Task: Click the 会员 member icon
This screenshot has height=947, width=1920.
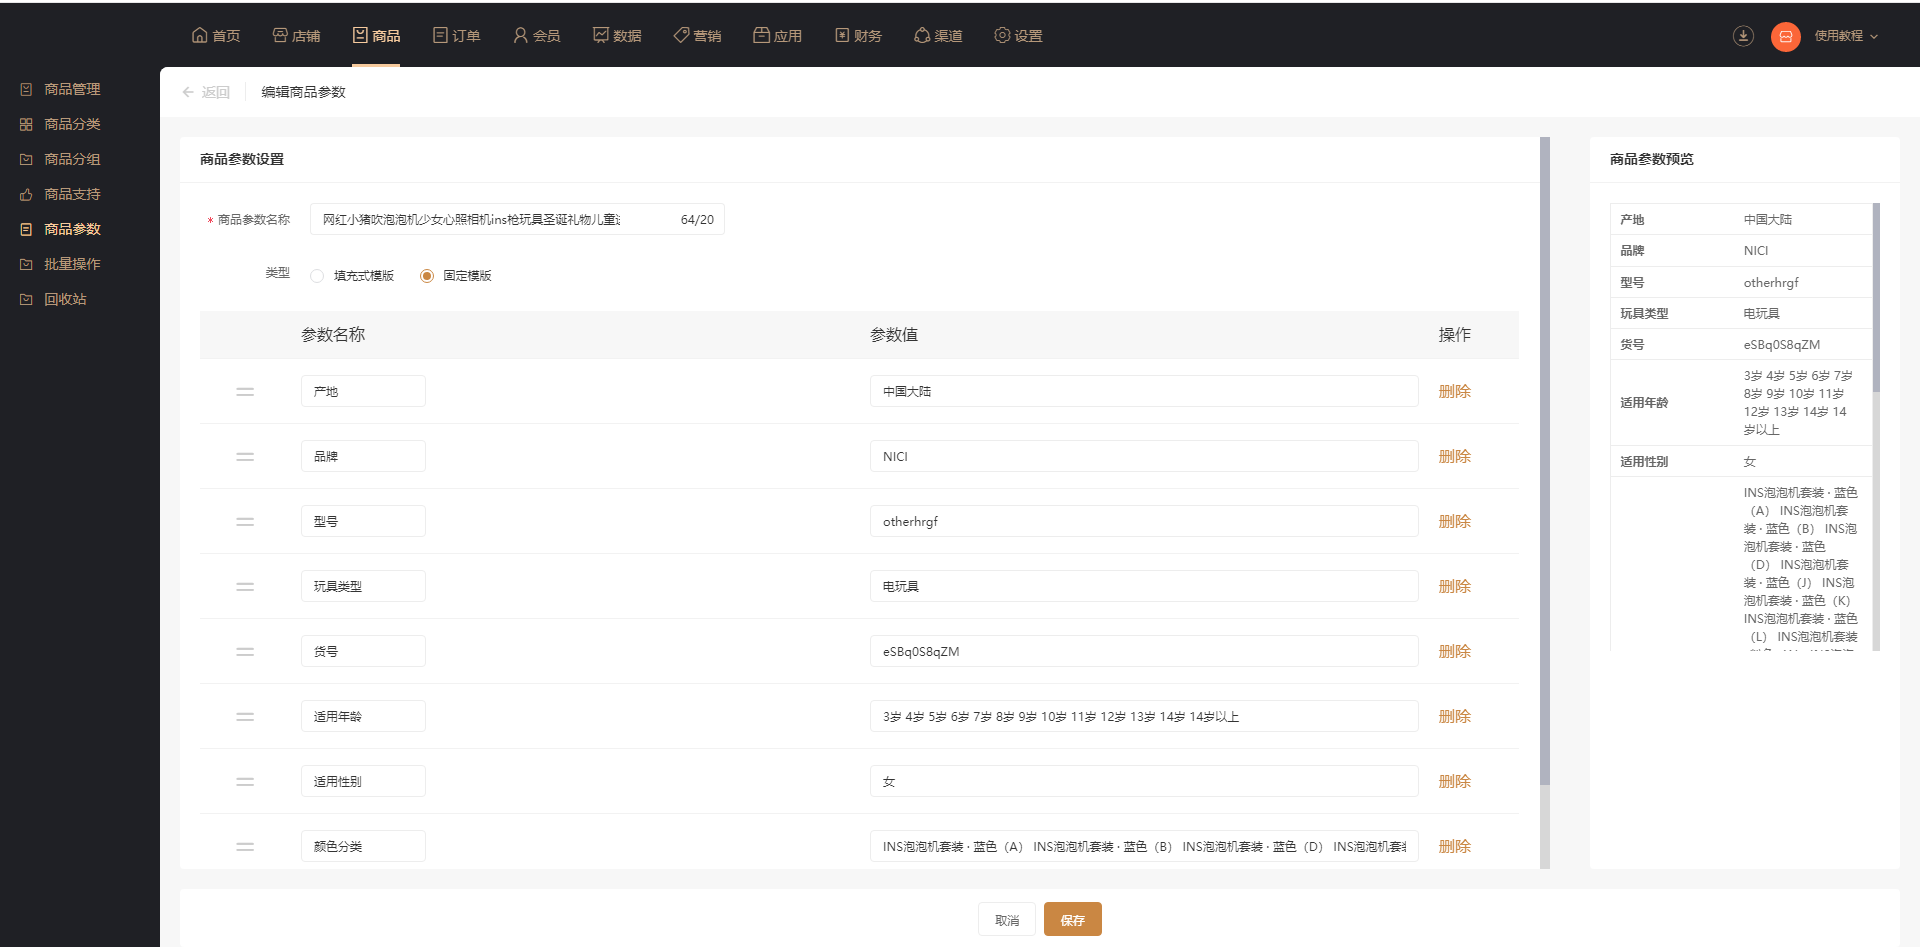Action: [x=520, y=35]
